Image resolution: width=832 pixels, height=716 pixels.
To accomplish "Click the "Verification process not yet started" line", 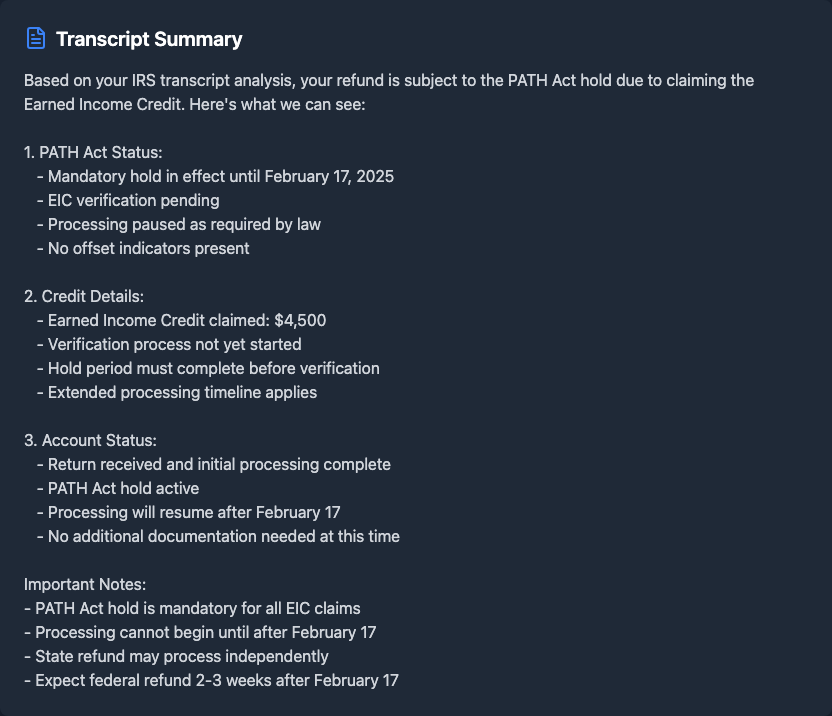I will [174, 344].
